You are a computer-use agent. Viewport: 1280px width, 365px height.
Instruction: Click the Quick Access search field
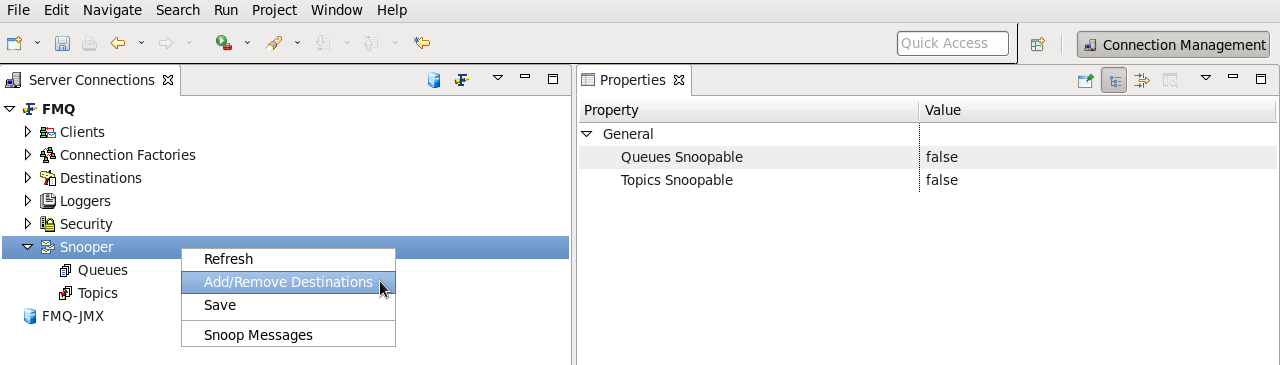pyautogui.click(x=952, y=43)
